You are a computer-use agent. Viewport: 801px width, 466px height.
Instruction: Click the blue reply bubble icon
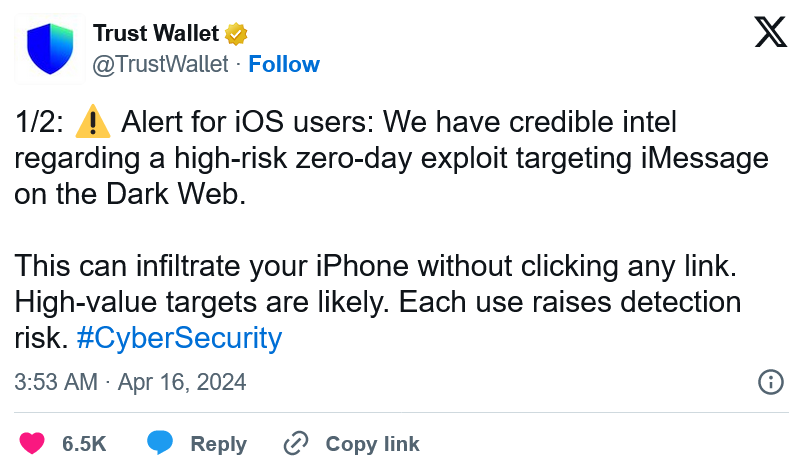click(160, 442)
